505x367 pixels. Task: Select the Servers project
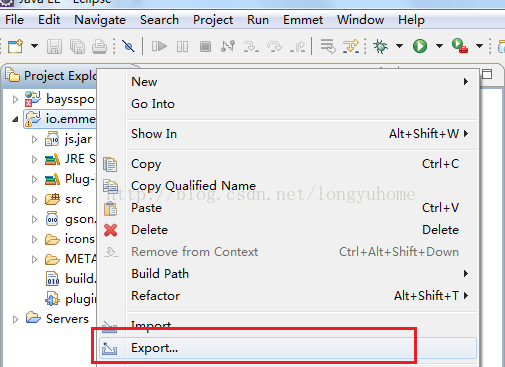pyautogui.click(x=57, y=319)
